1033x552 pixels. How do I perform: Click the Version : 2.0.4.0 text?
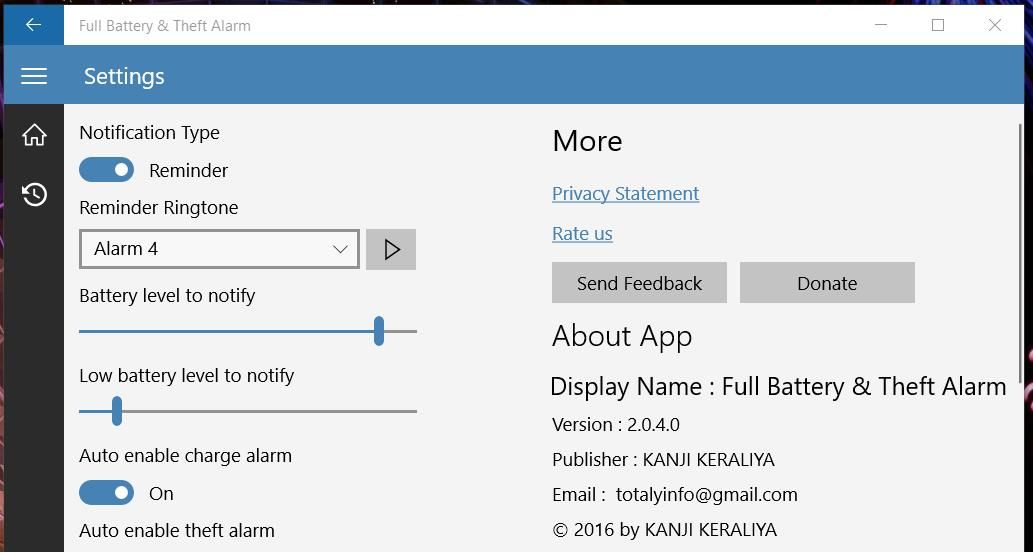coord(616,425)
